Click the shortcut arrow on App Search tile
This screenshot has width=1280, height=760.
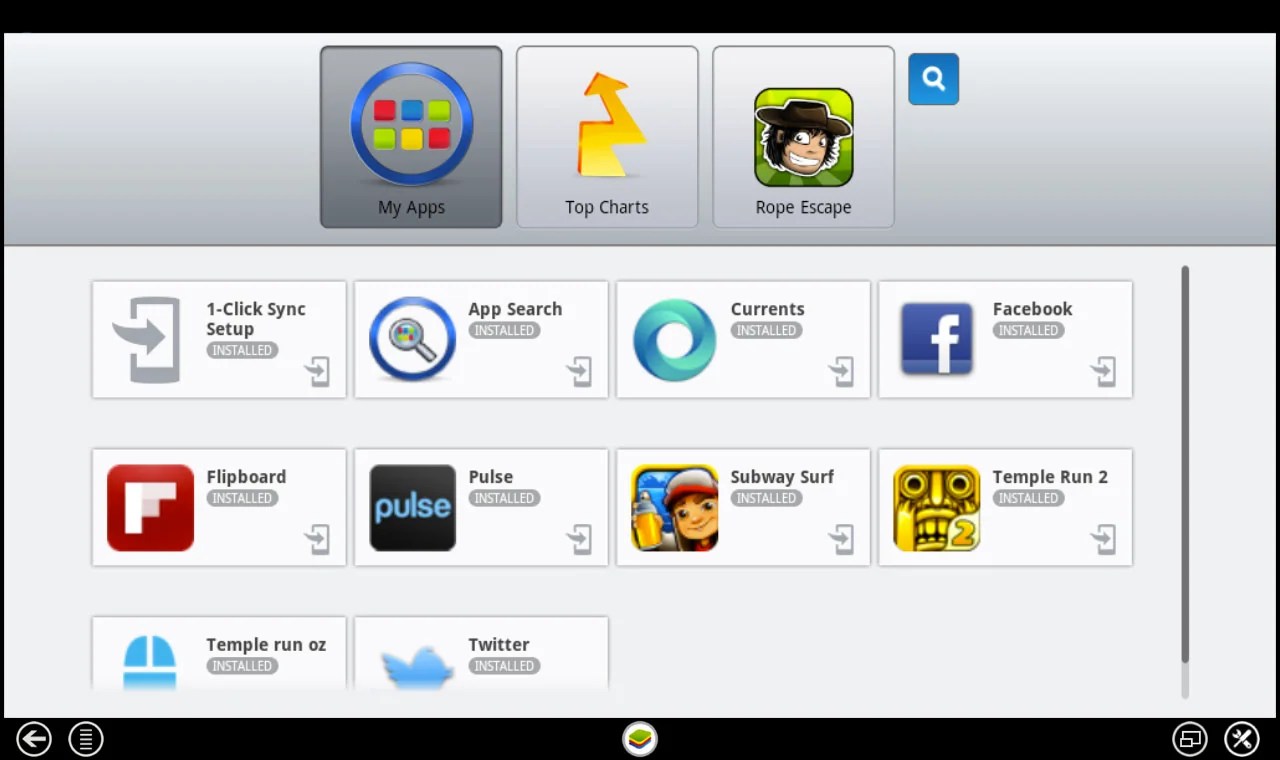click(579, 372)
